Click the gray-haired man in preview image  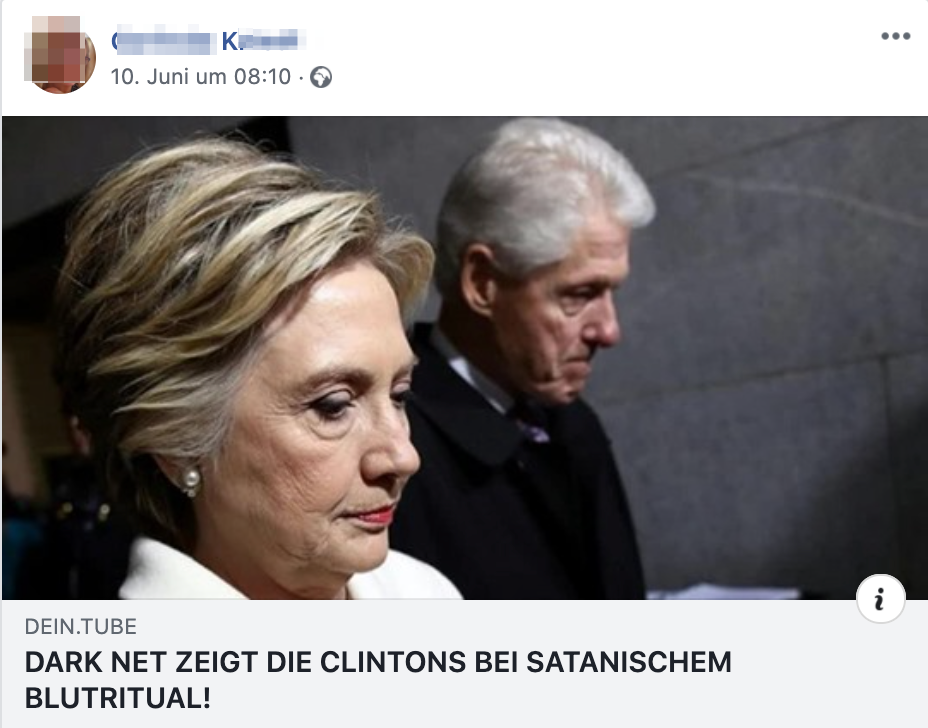point(533,355)
